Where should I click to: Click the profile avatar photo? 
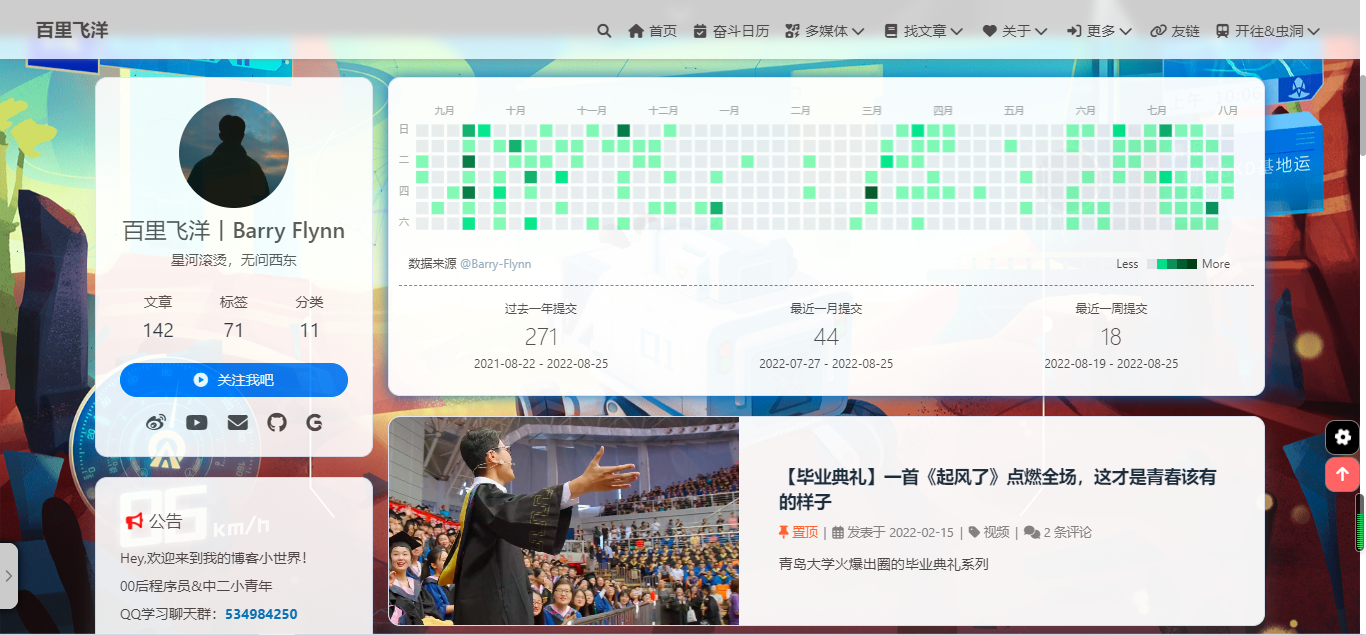(234, 153)
